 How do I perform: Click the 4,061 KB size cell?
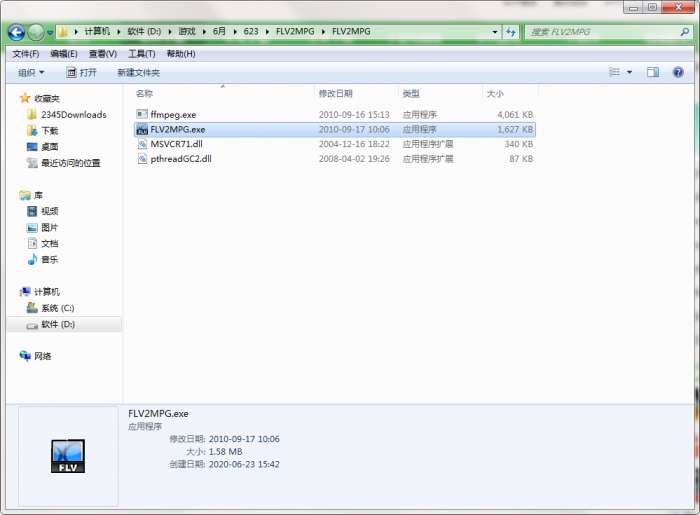point(515,115)
